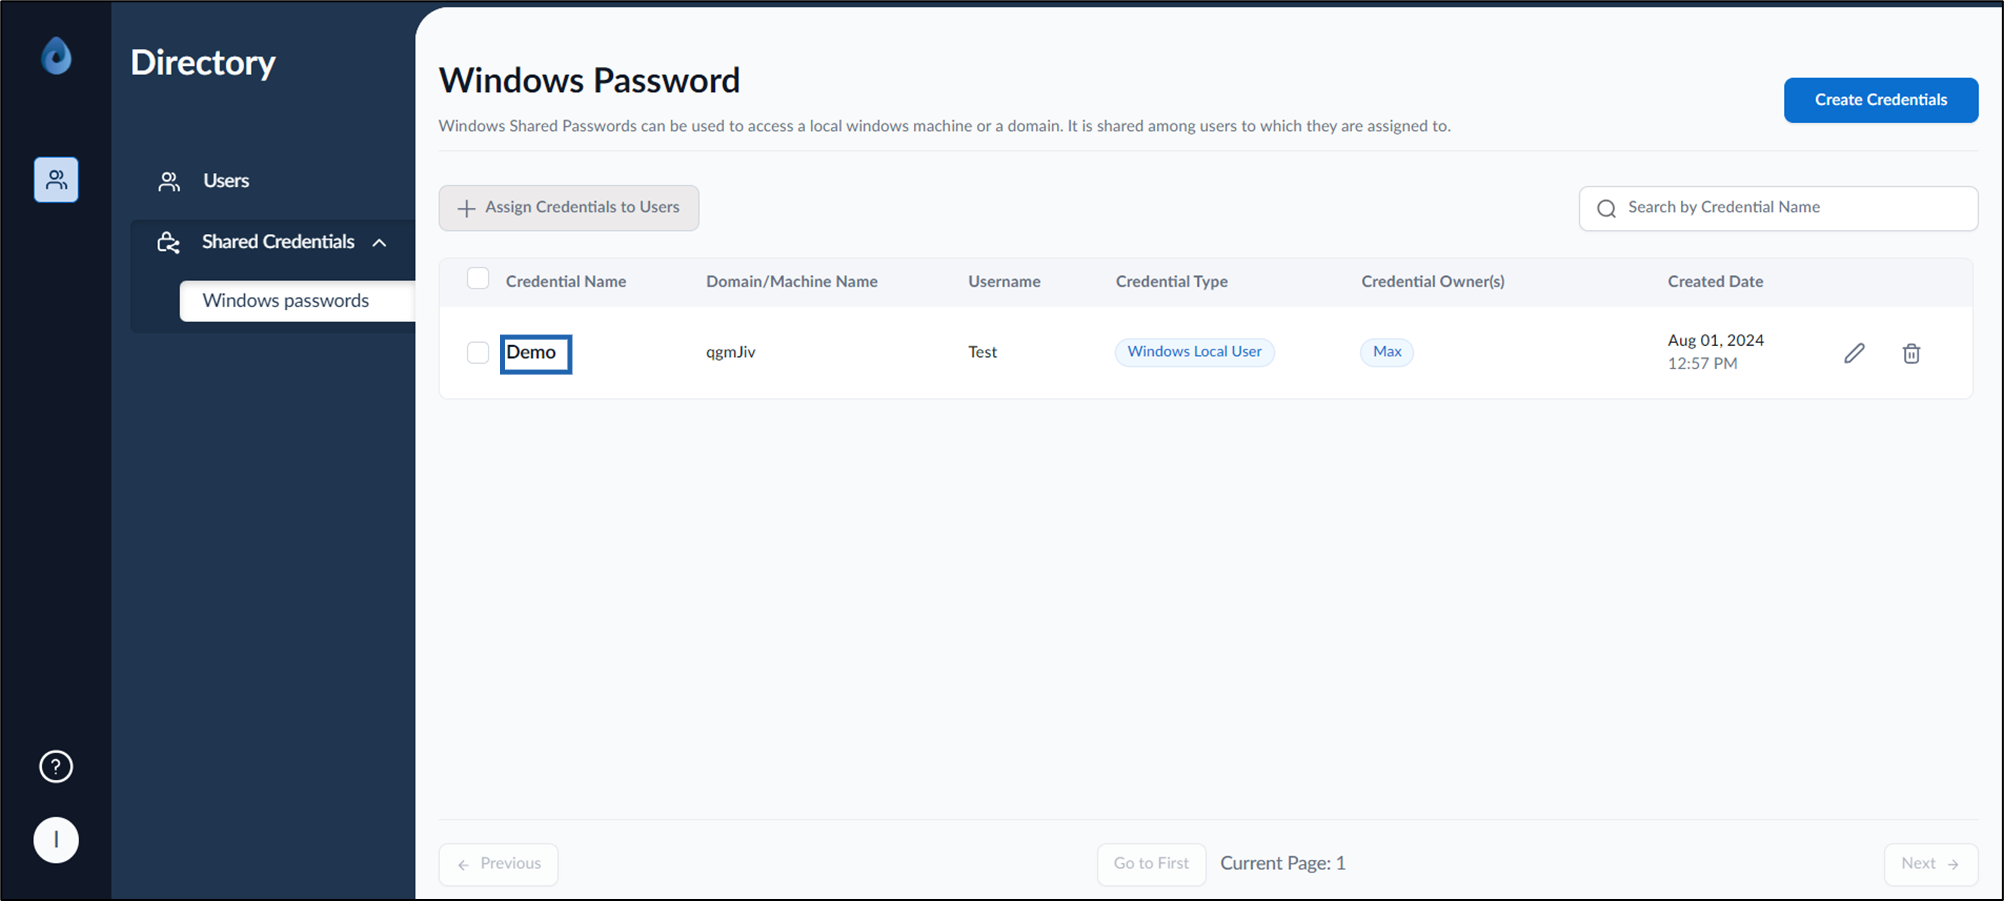Click the Windows Password page heading
The width and height of the screenshot is (2004, 901).
coord(589,80)
